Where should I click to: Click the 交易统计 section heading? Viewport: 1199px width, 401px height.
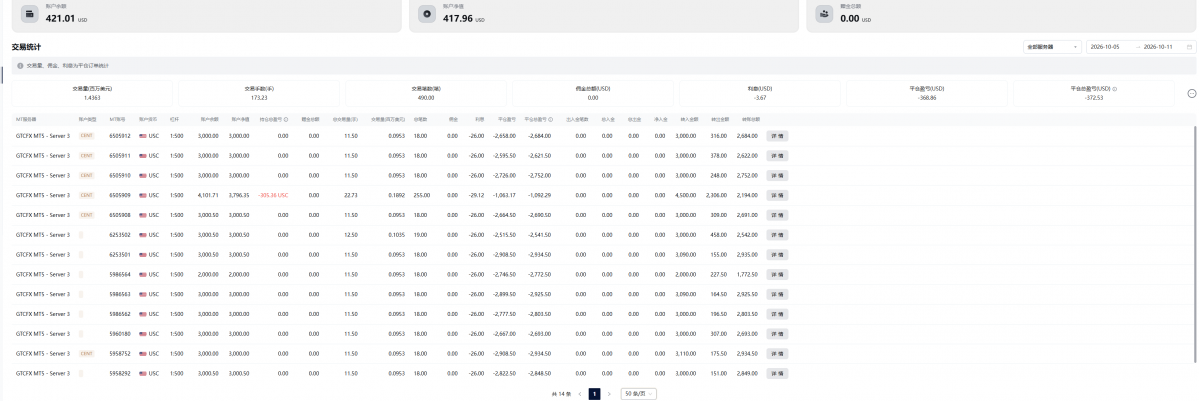pos(26,47)
